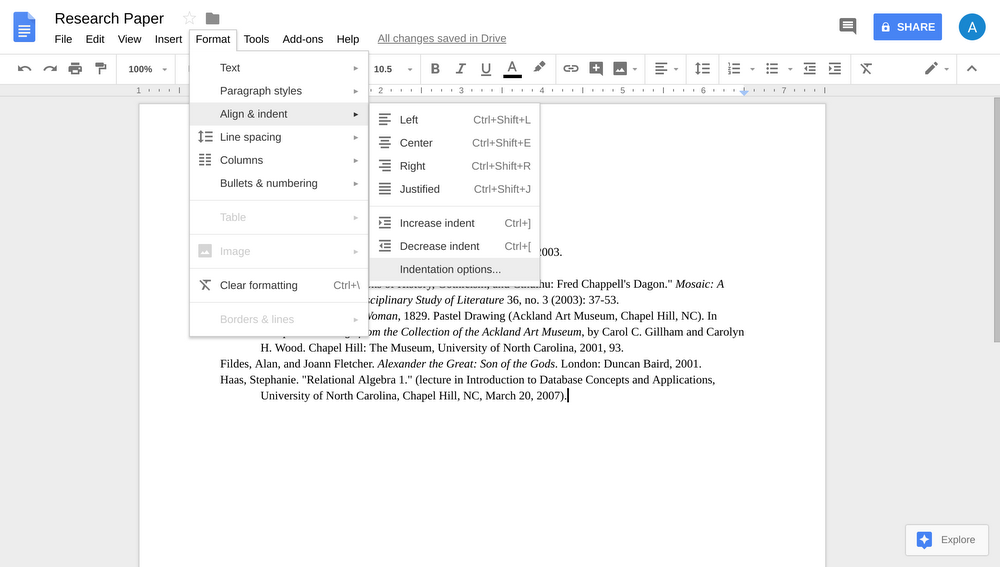Image resolution: width=1000 pixels, height=567 pixels.
Task: Print the document via printer icon
Action: 75,68
